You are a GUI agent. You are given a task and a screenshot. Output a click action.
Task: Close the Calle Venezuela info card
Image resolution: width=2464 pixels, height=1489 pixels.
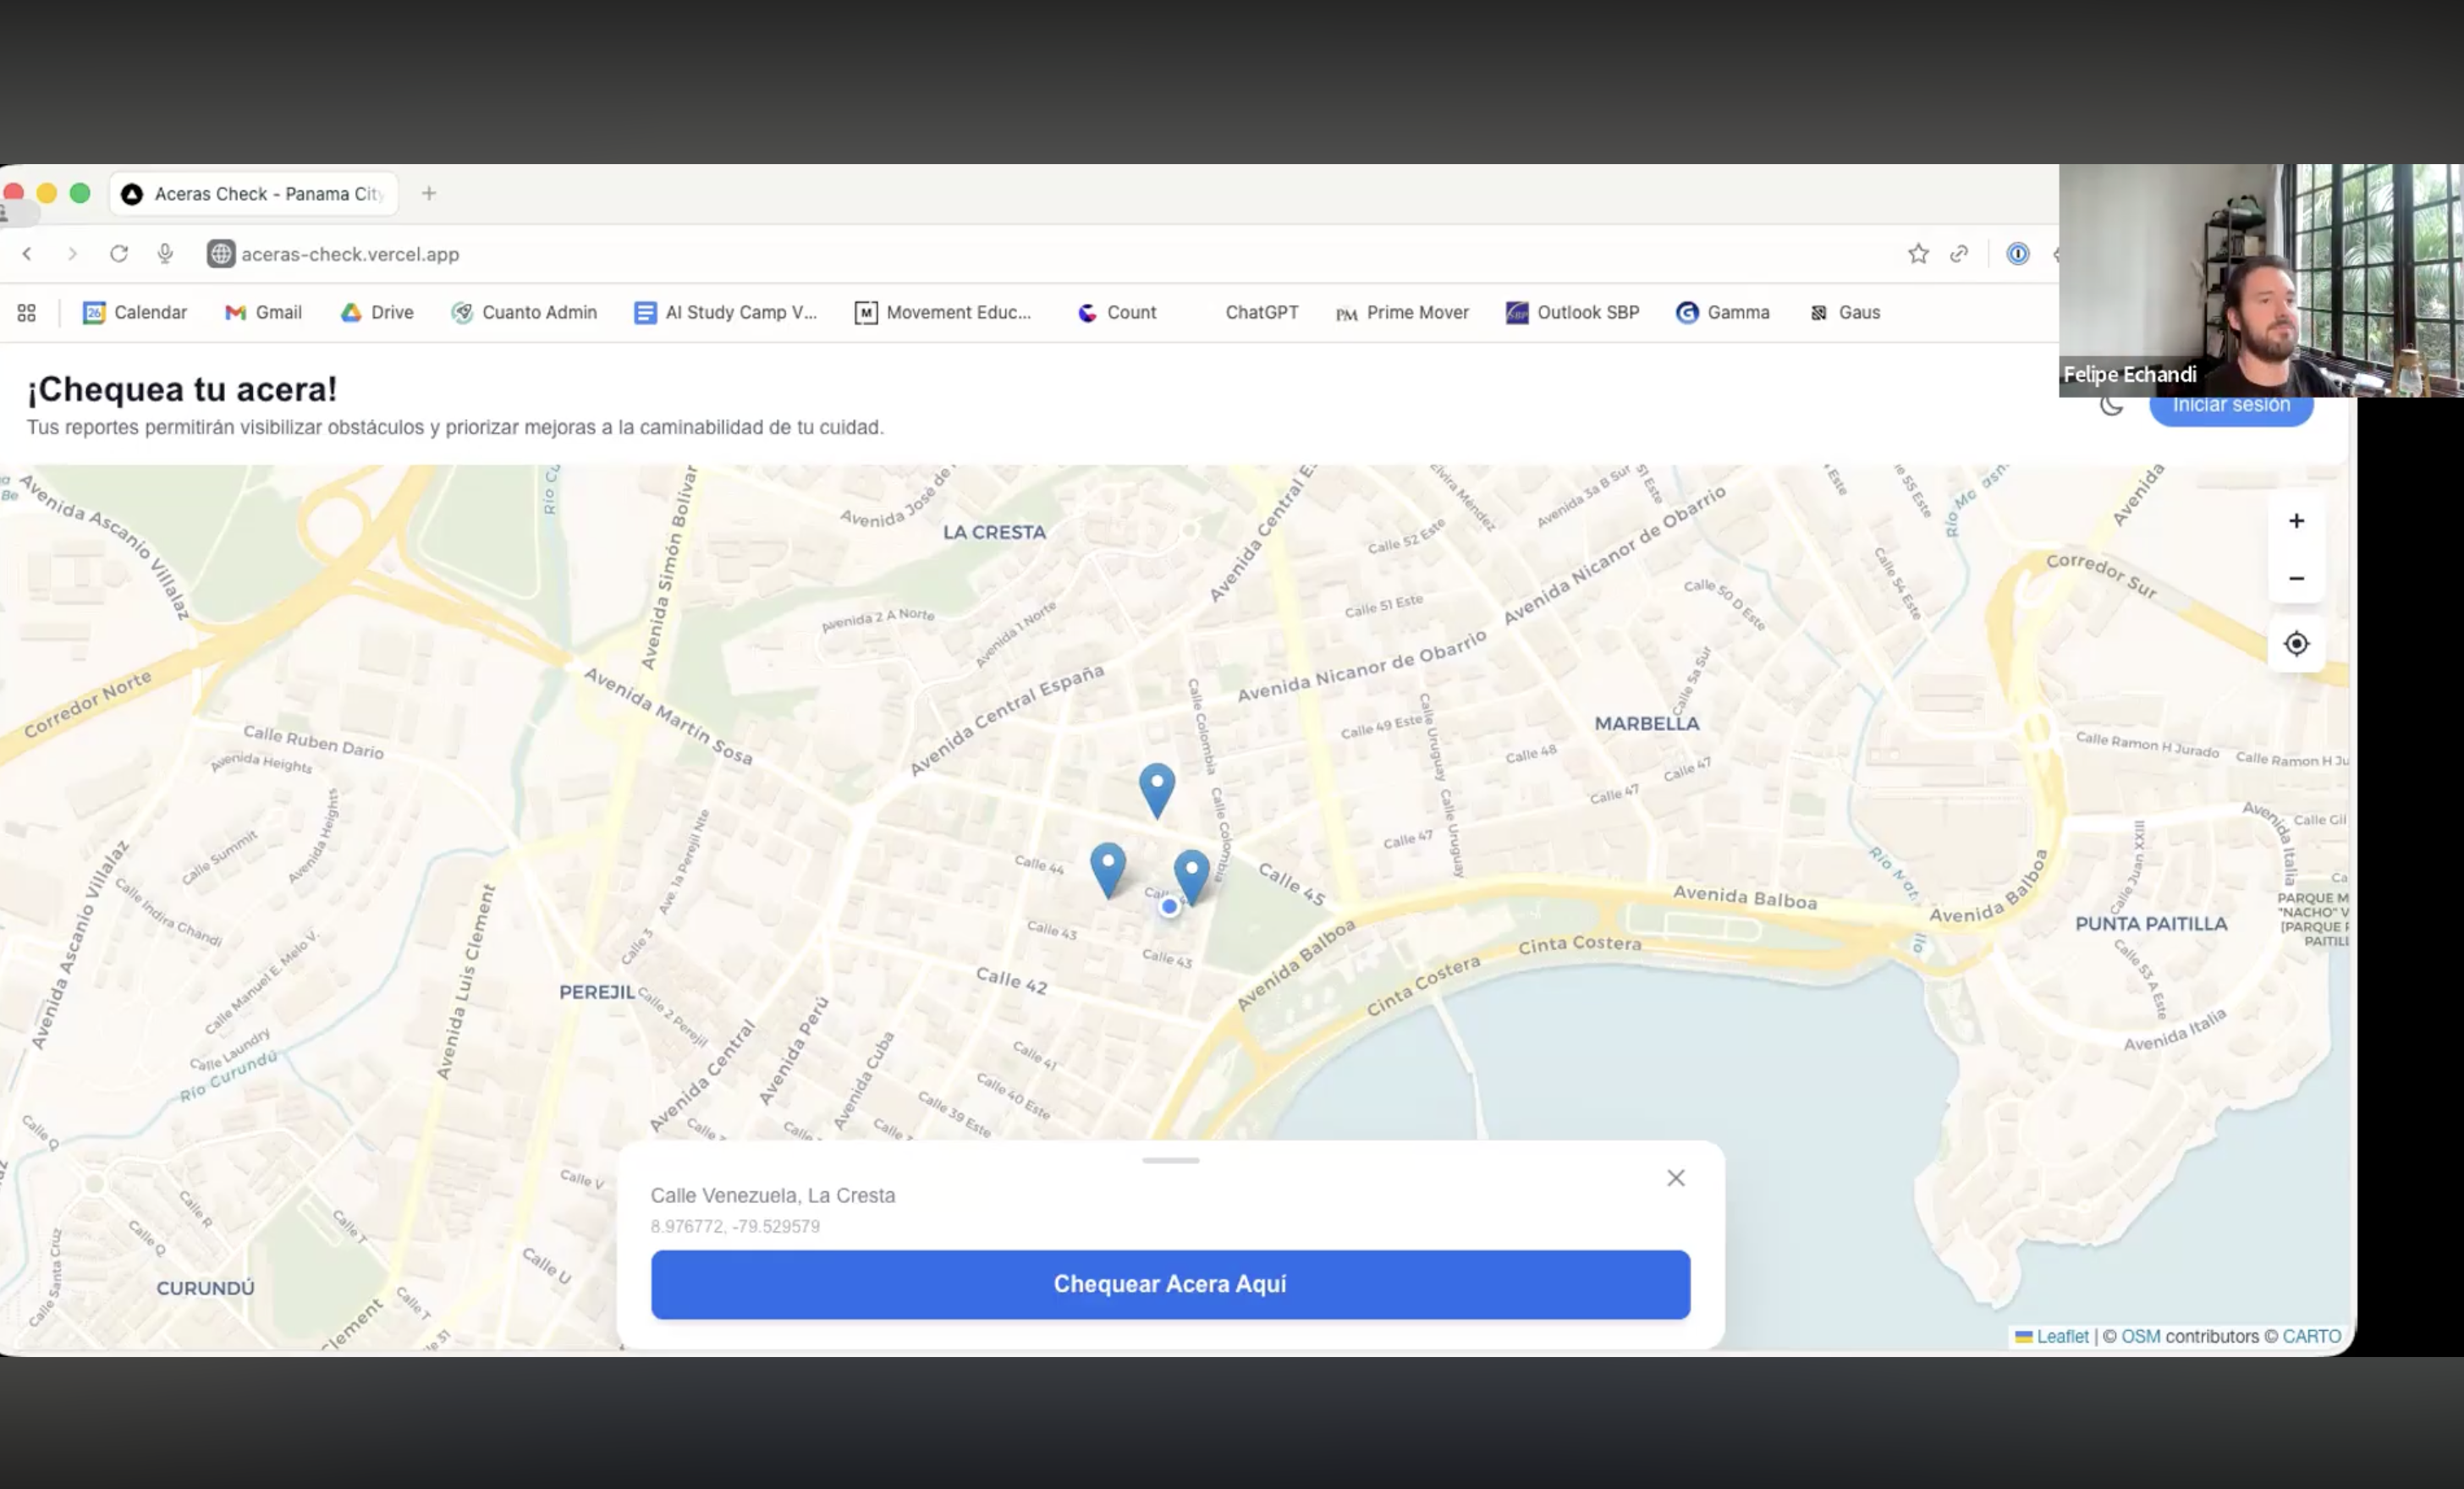pos(1676,1178)
